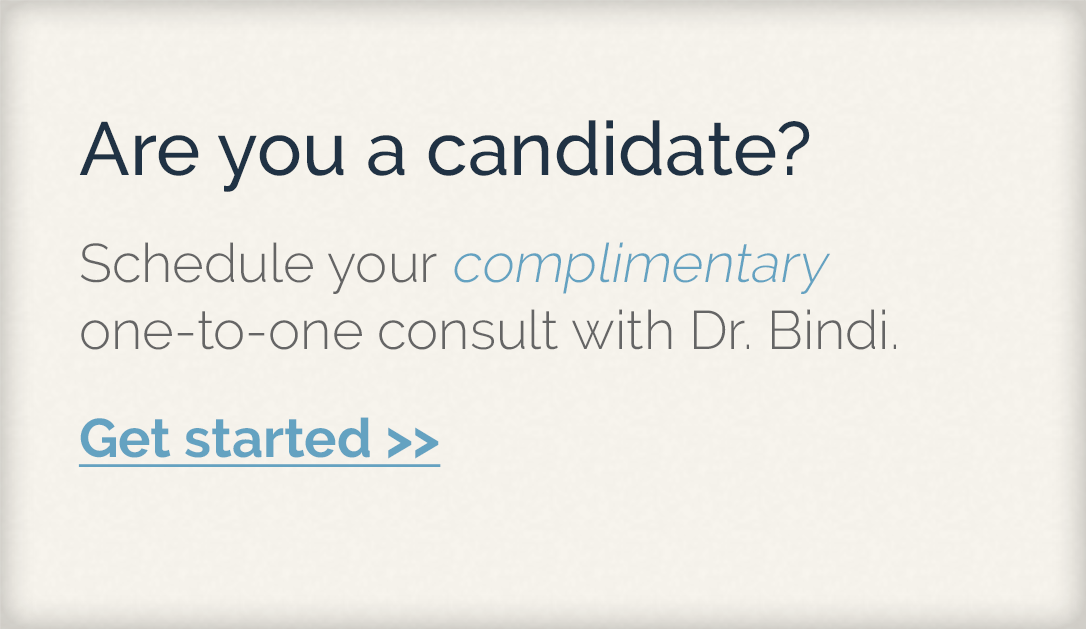Image resolution: width=1086 pixels, height=629 pixels.
Task: Click the letter "a" before "candidate"
Action: [386, 157]
